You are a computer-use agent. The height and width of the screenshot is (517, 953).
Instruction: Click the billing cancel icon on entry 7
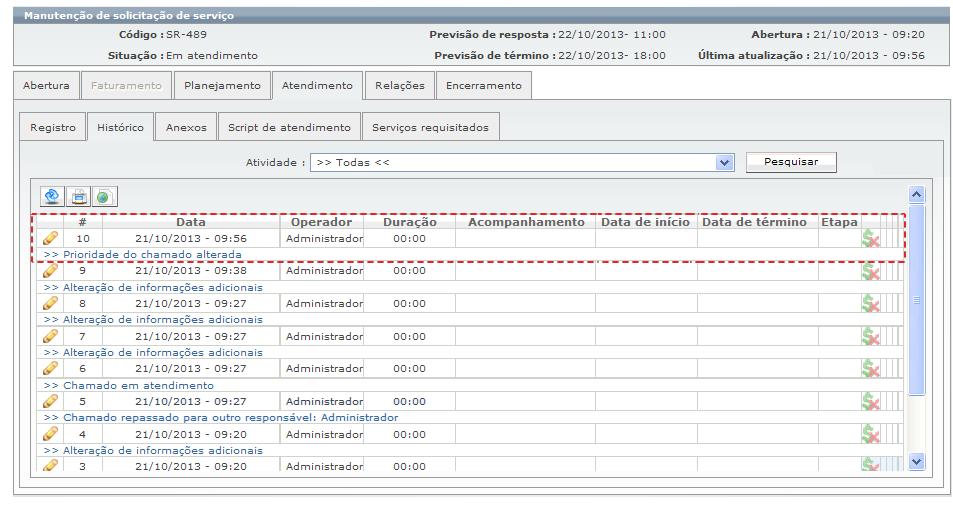point(870,336)
